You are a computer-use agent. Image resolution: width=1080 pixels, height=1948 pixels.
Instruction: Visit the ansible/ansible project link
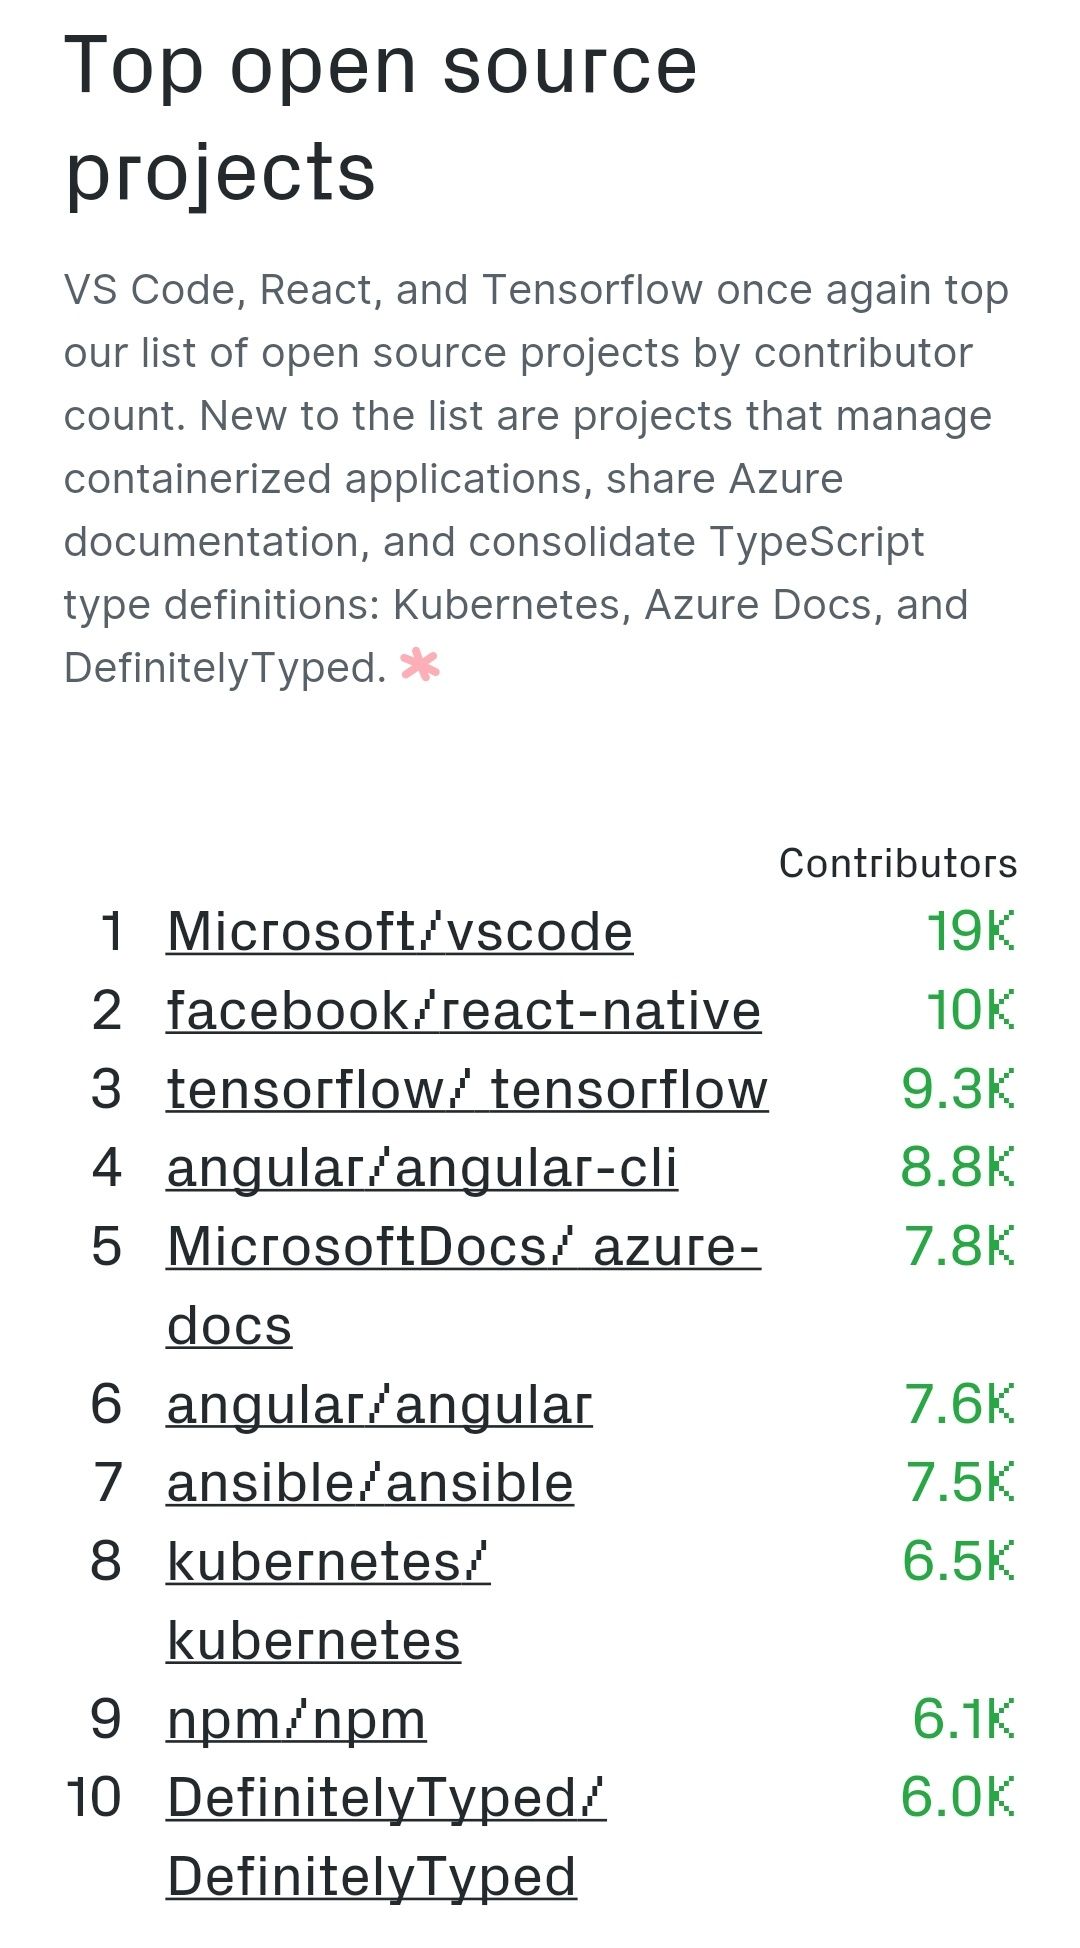(370, 1483)
